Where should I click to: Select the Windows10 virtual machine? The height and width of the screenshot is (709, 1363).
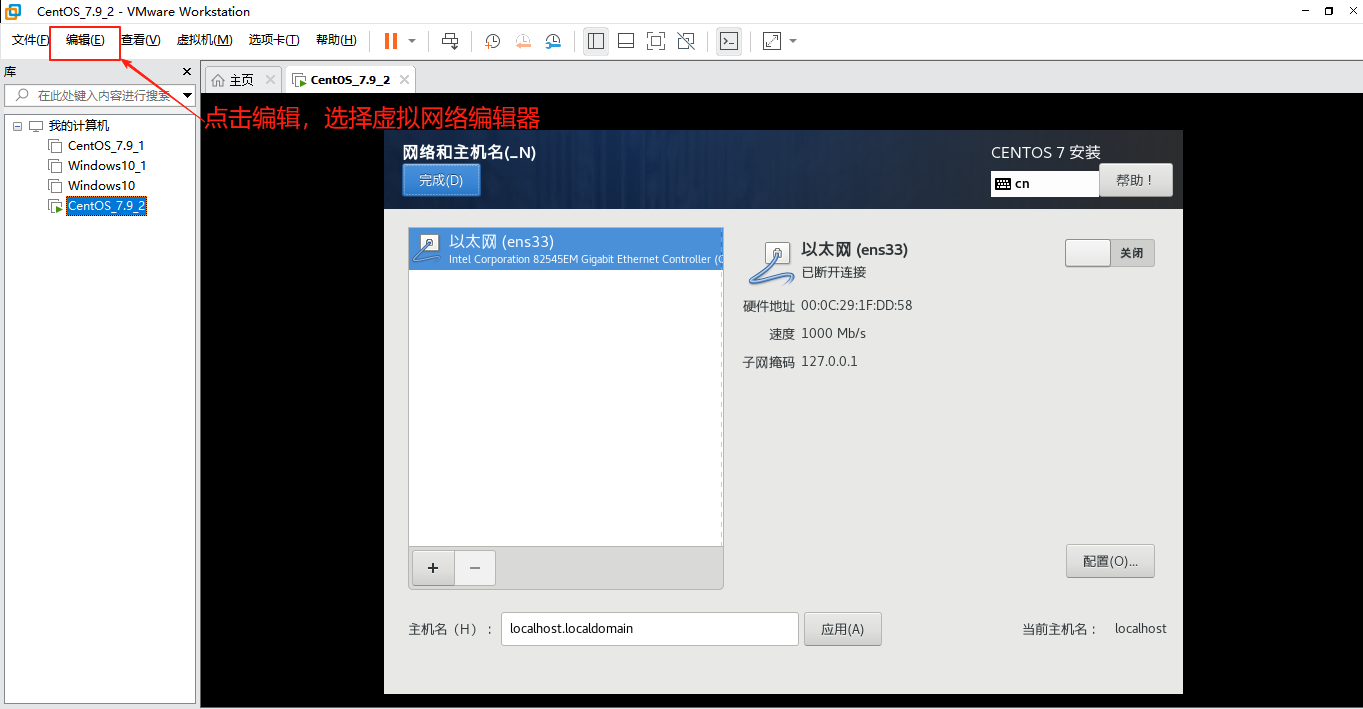tap(100, 185)
